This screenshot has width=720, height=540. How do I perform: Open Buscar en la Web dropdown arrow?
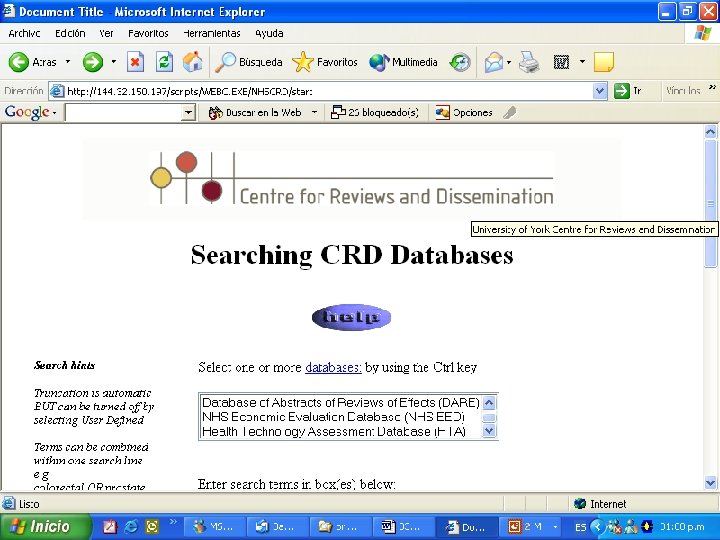315,112
